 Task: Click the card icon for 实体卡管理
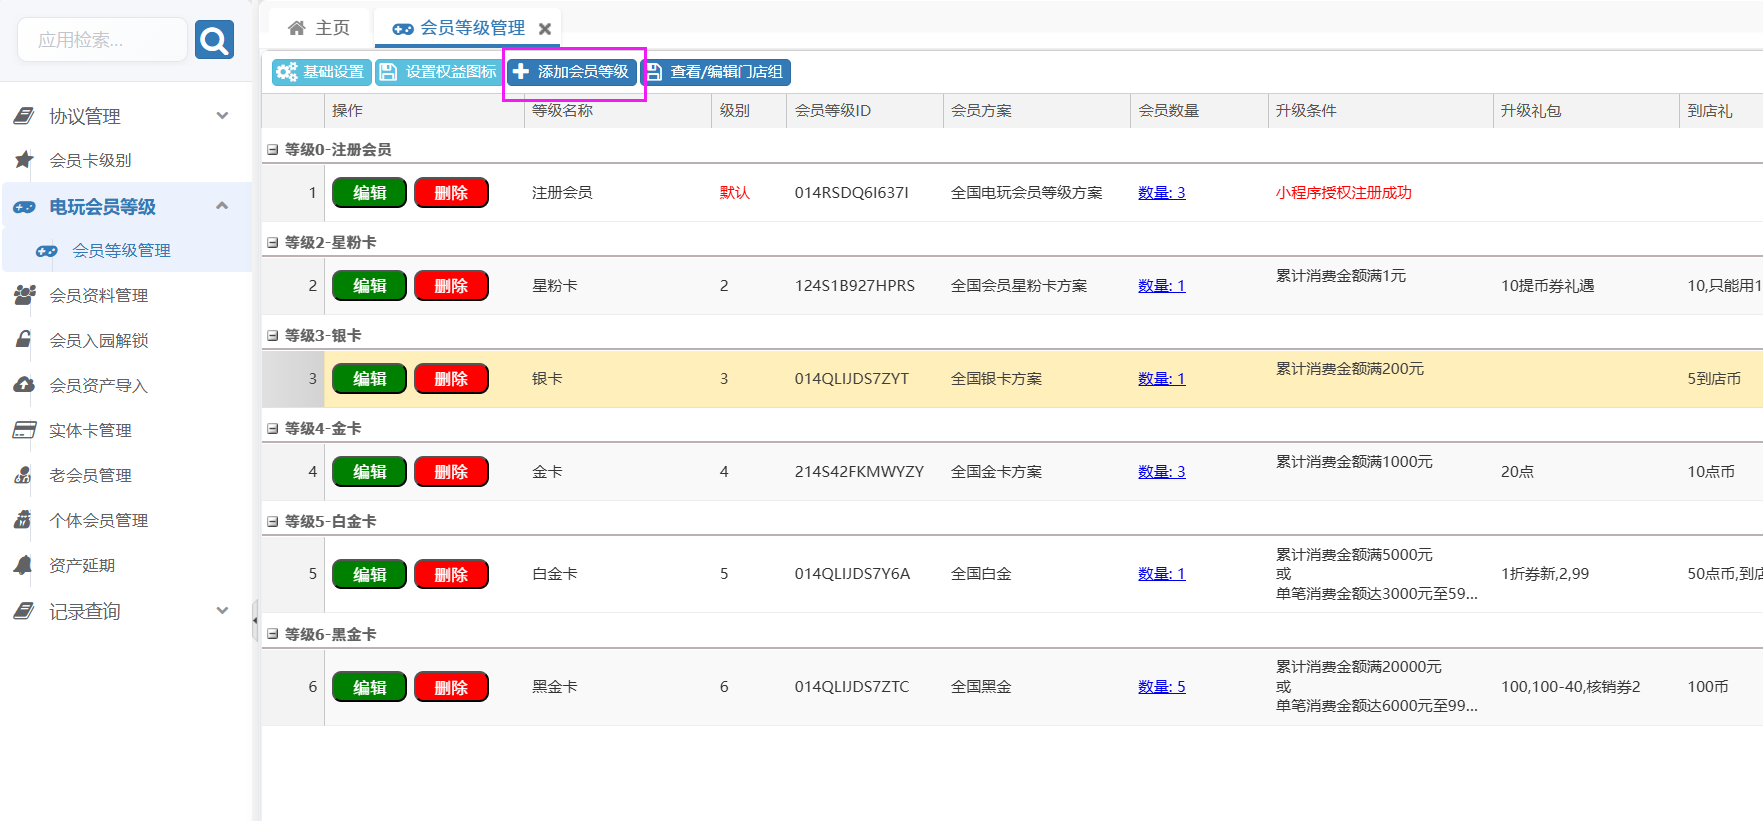tap(24, 430)
